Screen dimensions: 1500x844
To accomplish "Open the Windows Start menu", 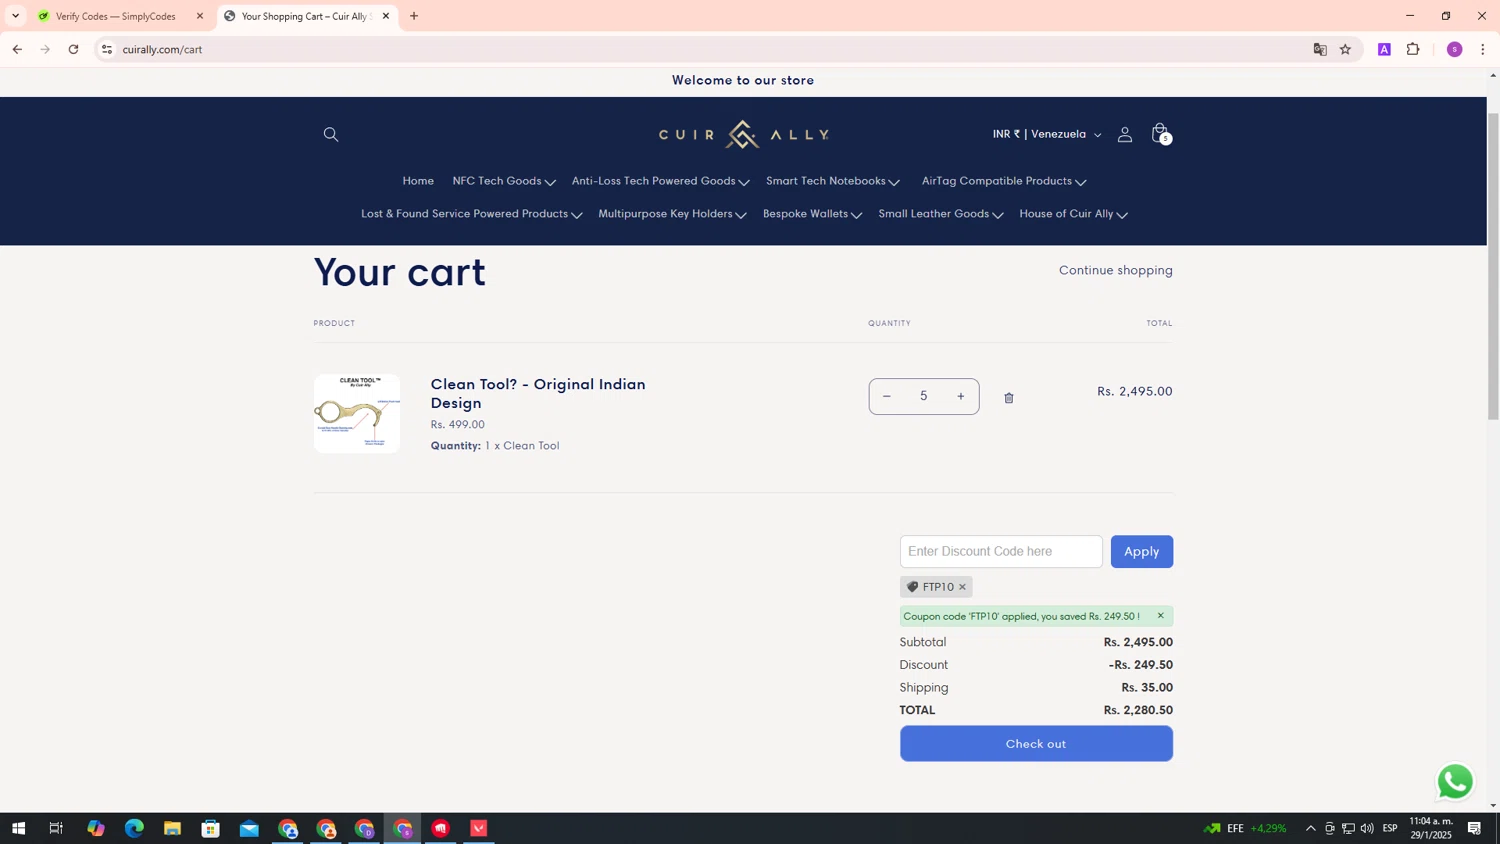I will pos(18,828).
